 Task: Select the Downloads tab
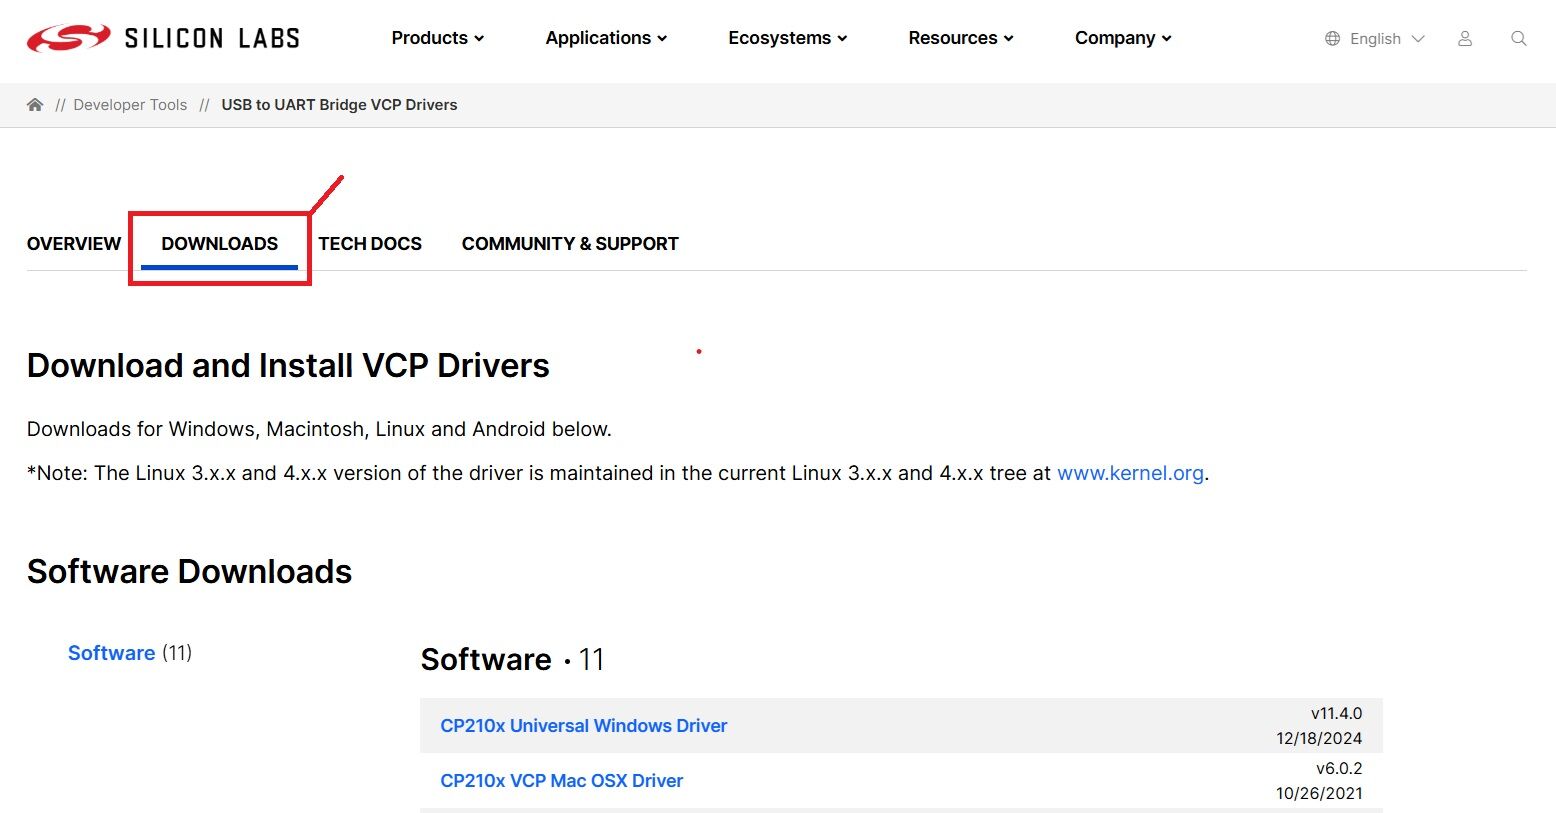[219, 244]
